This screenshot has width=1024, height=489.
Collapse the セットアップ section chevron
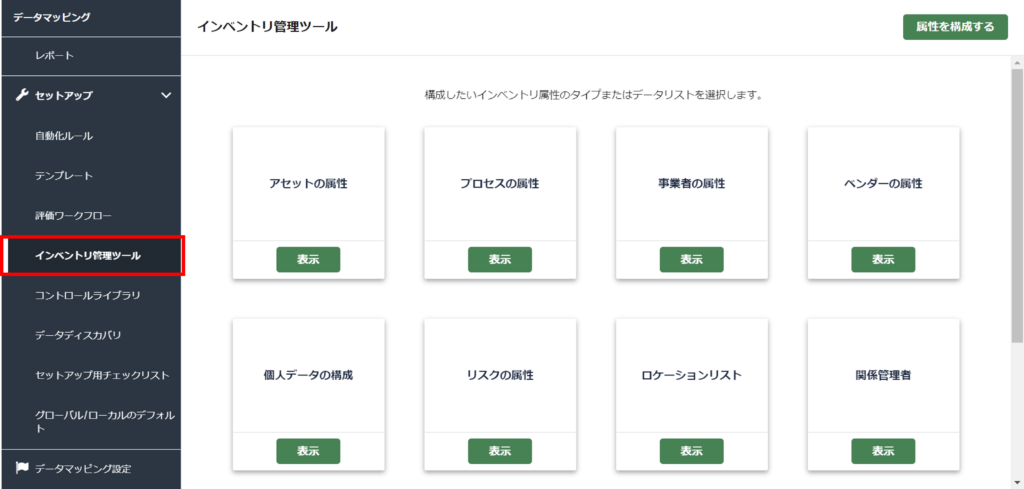[x=166, y=95]
